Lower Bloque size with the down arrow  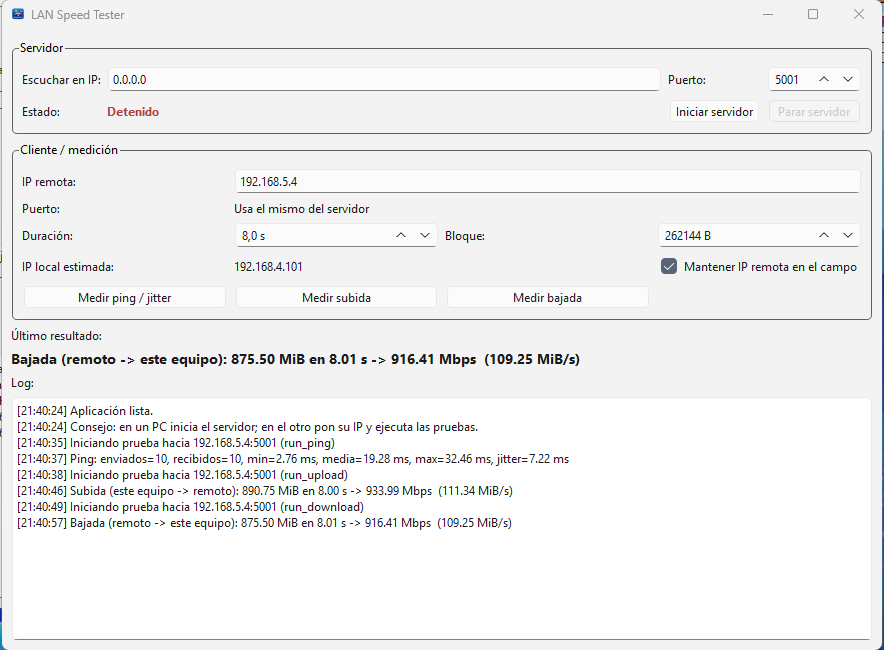(x=849, y=236)
